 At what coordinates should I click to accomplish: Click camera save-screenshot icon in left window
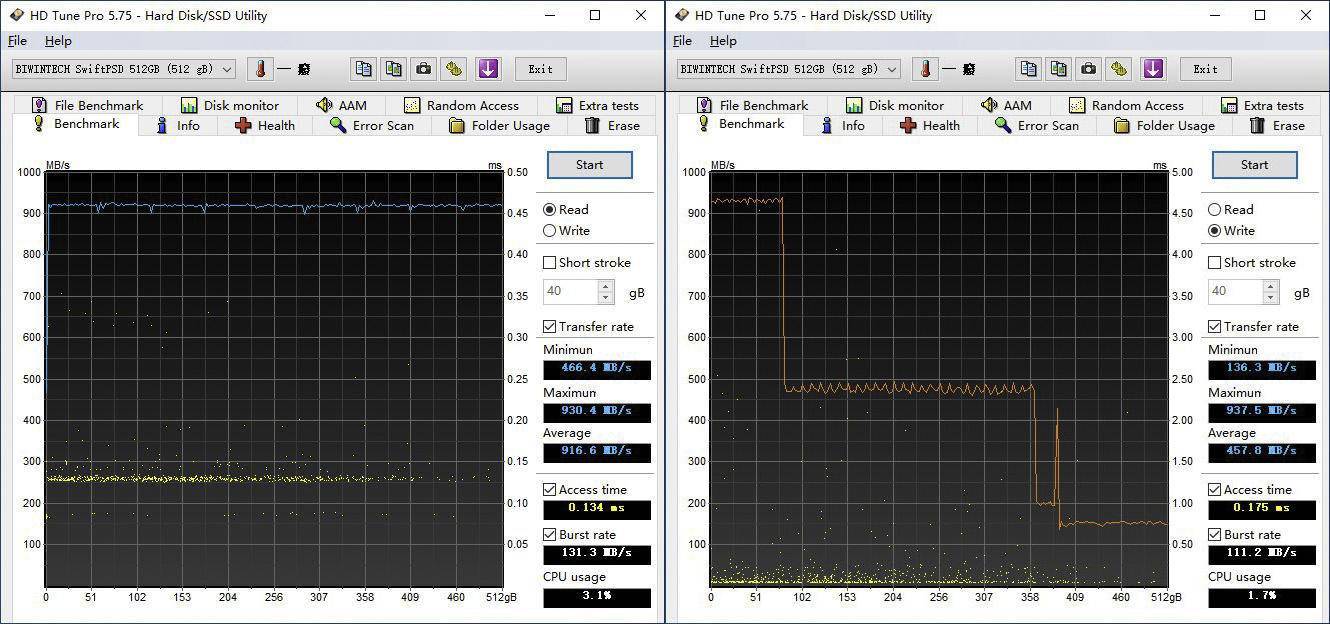(x=424, y=69)
